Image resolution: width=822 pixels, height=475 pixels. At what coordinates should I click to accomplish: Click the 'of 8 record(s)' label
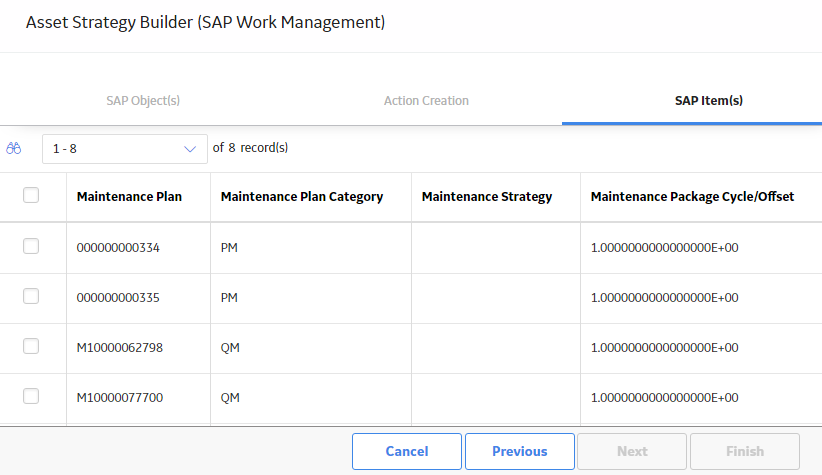[x=250, y=148]
